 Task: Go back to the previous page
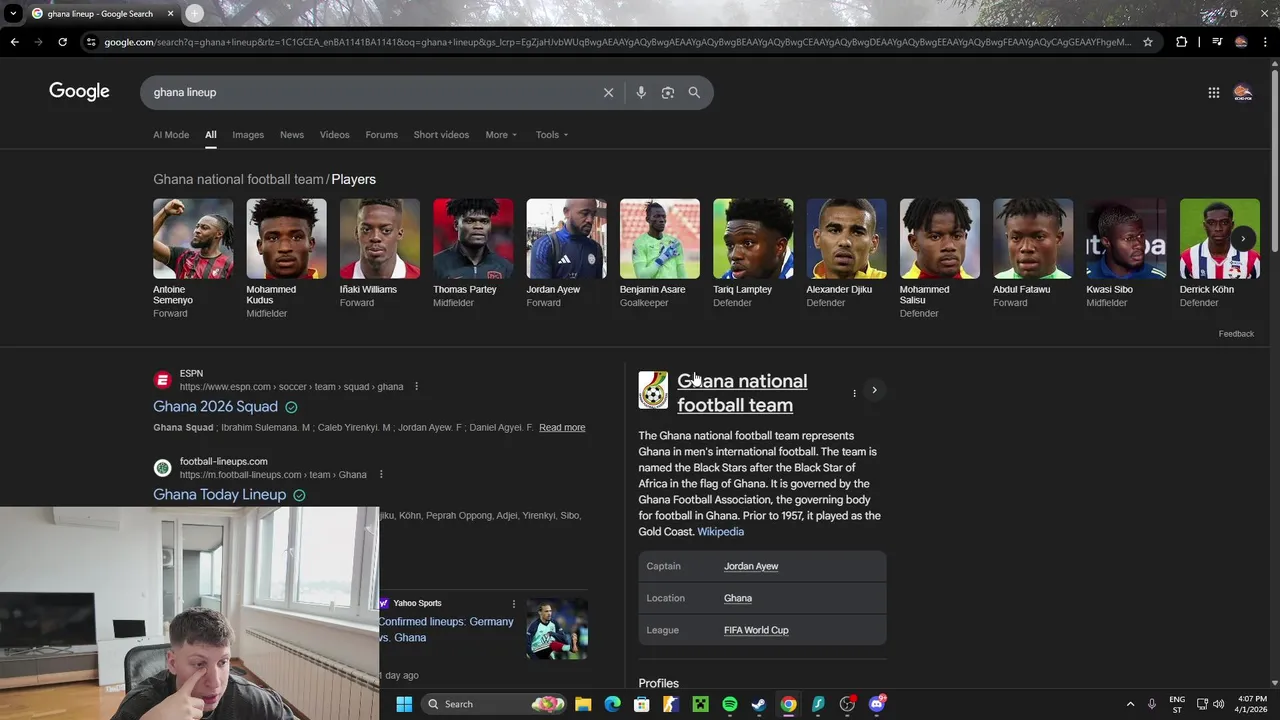[14, 42]
